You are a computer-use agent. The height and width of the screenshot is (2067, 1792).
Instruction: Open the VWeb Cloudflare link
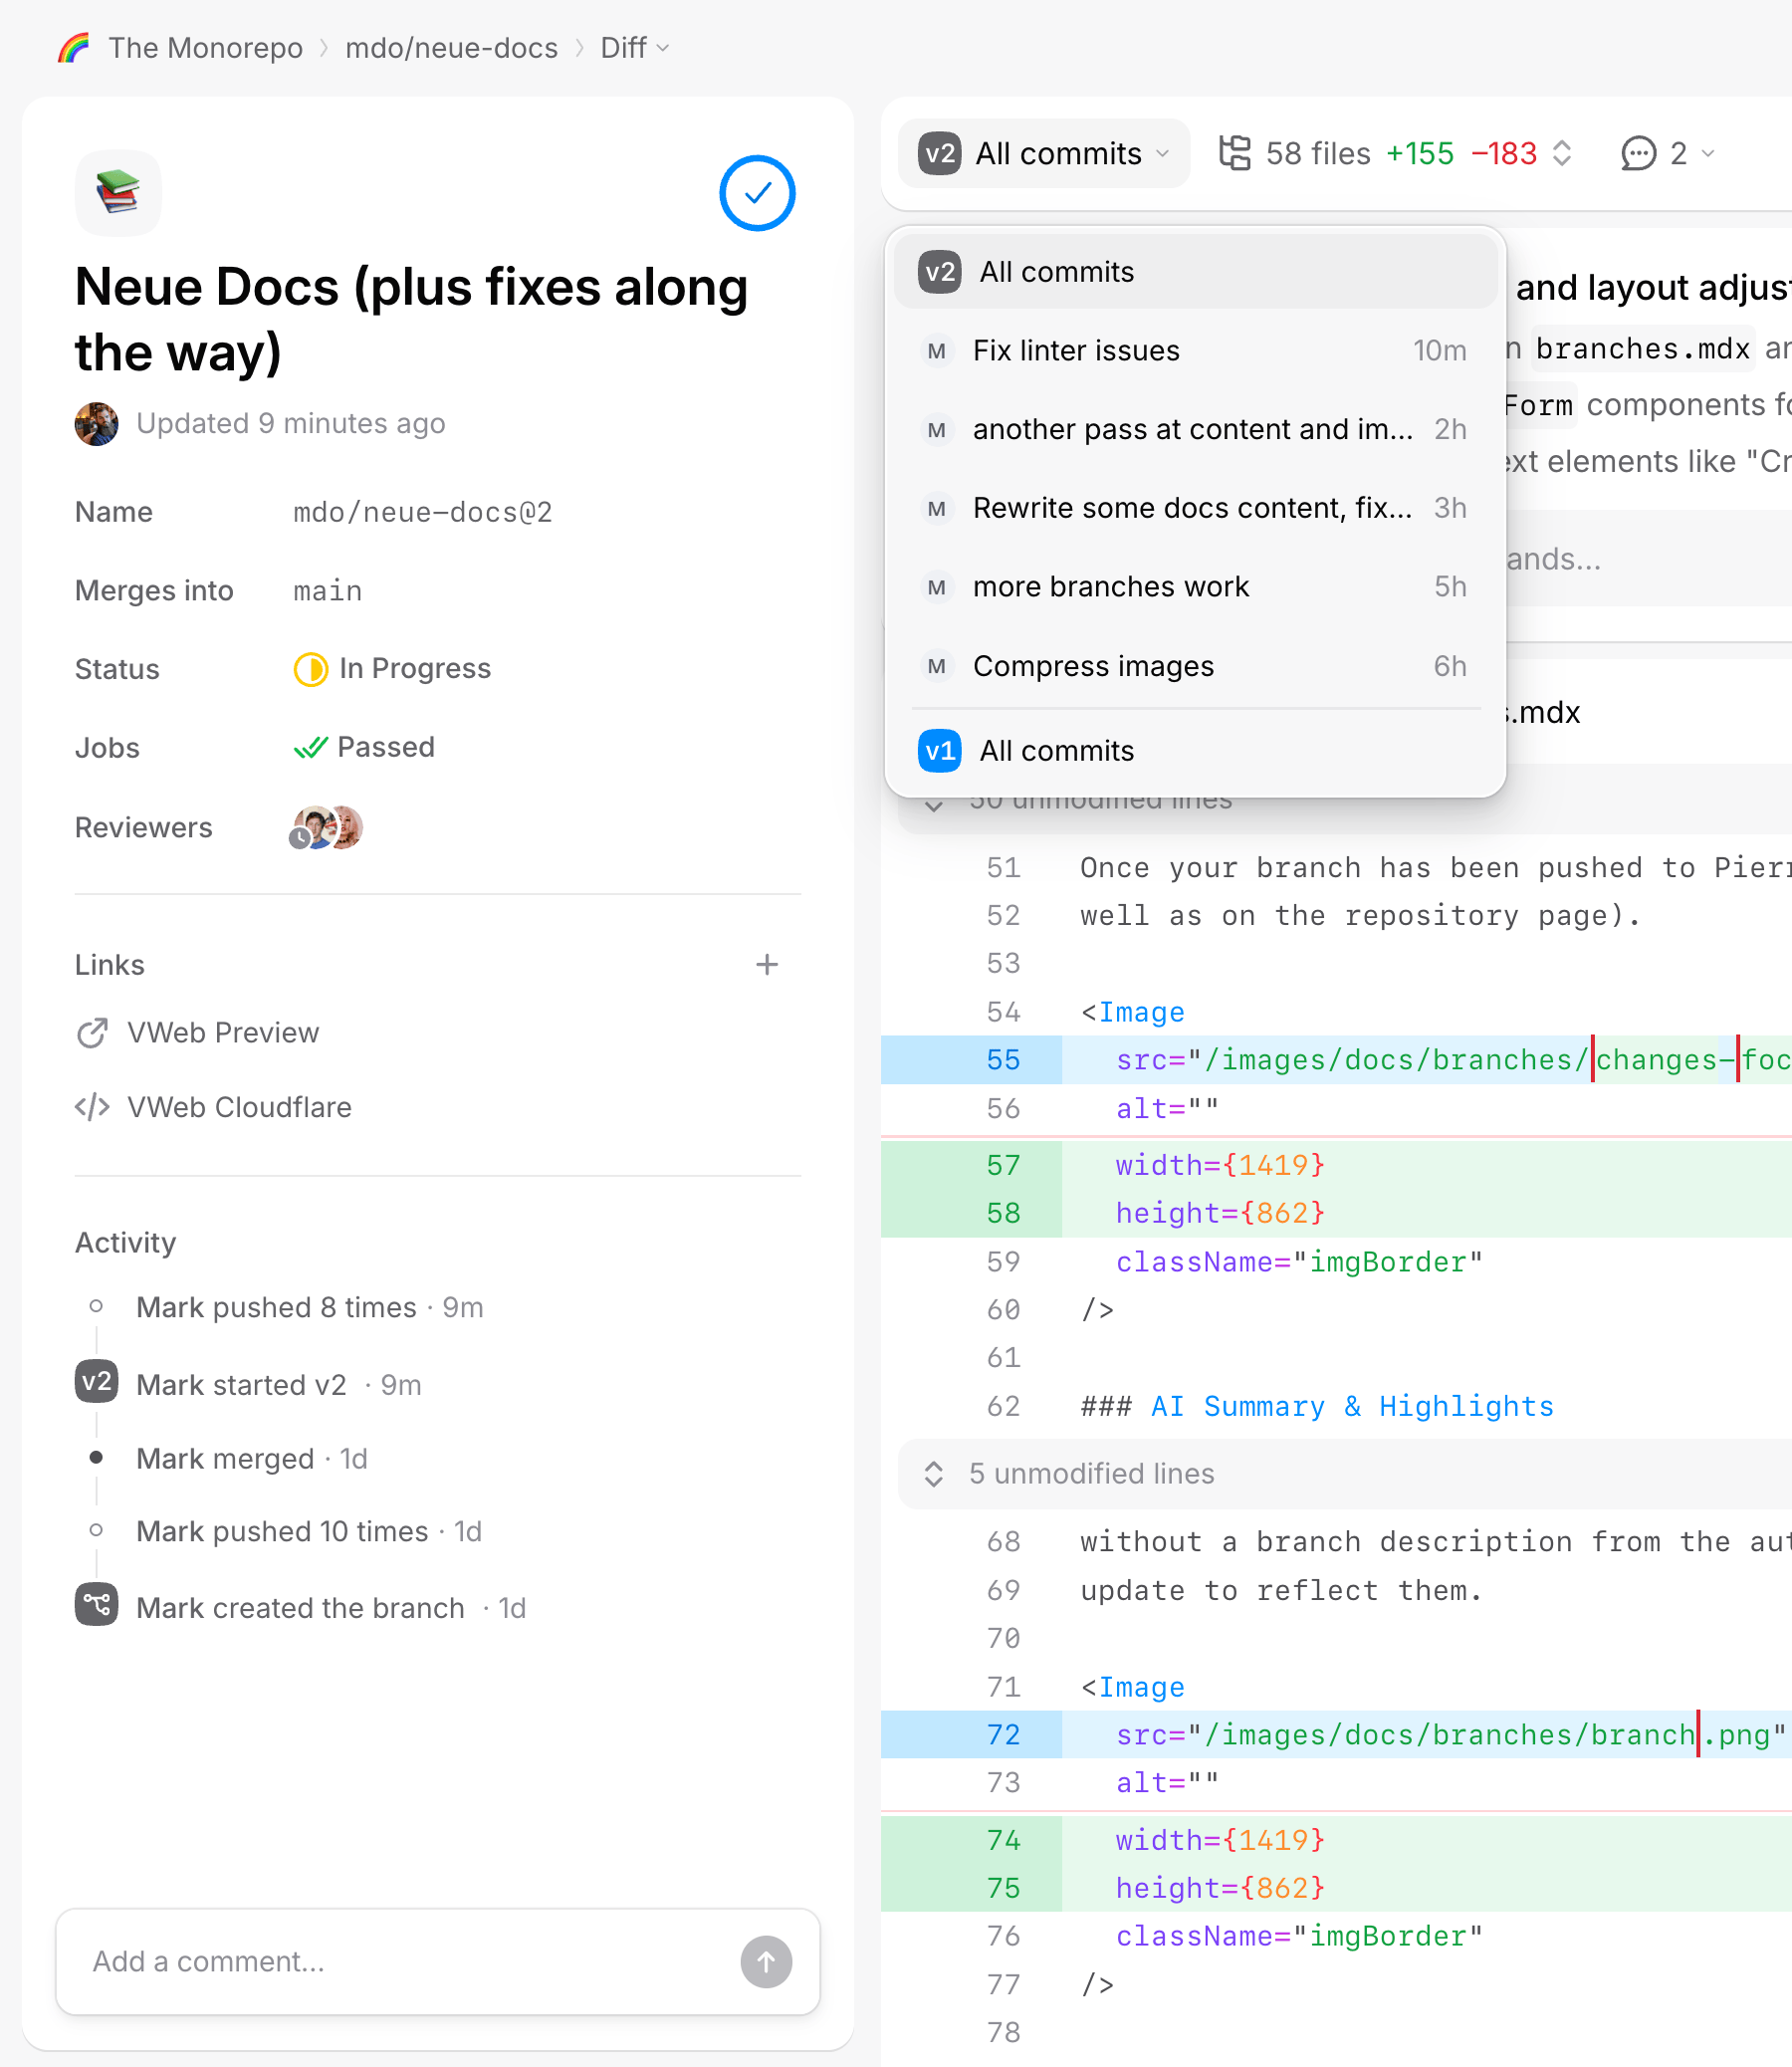click(x=238, y=1108)
